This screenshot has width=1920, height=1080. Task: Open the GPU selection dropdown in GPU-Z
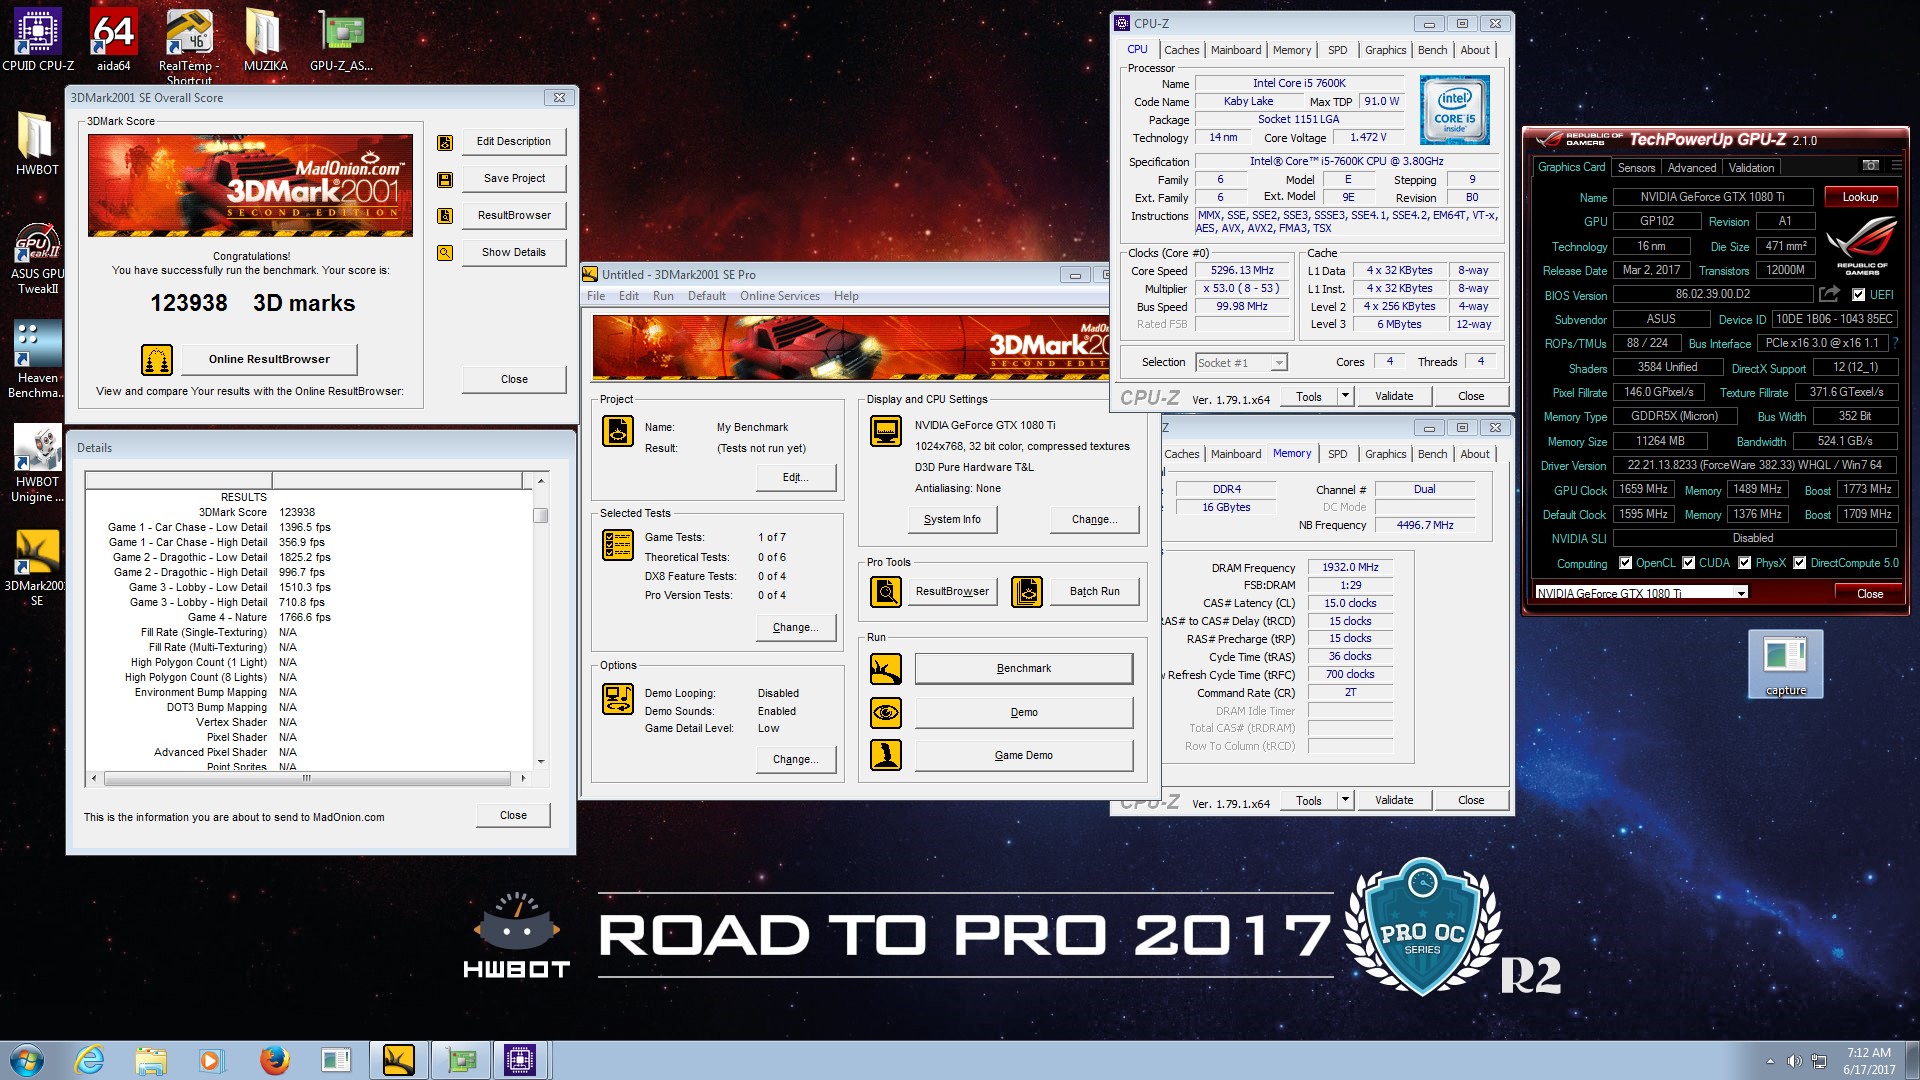point(1641,593)
